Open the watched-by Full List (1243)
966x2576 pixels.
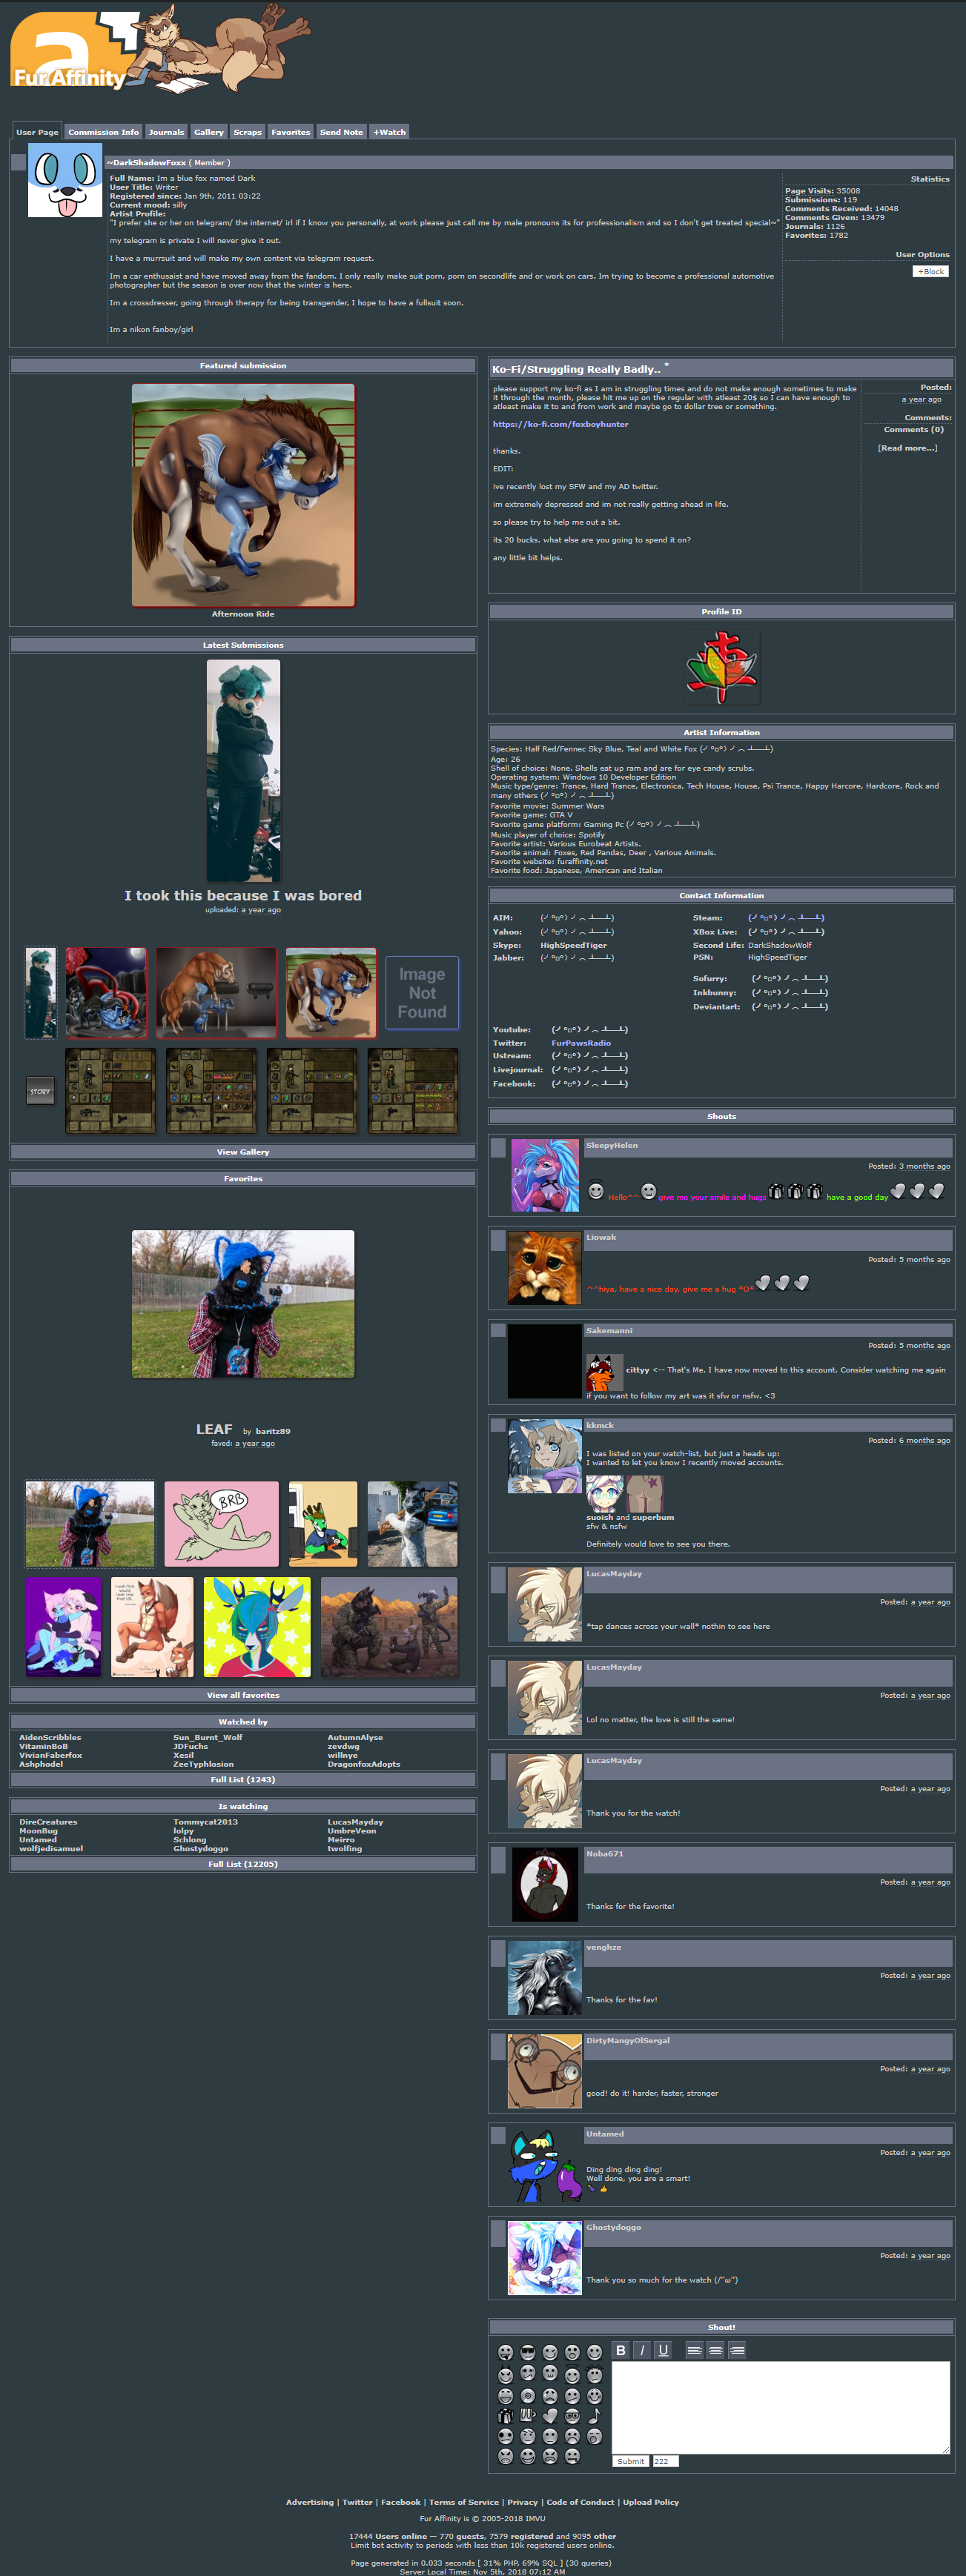pyautogui.click(x=243, y=1779)
